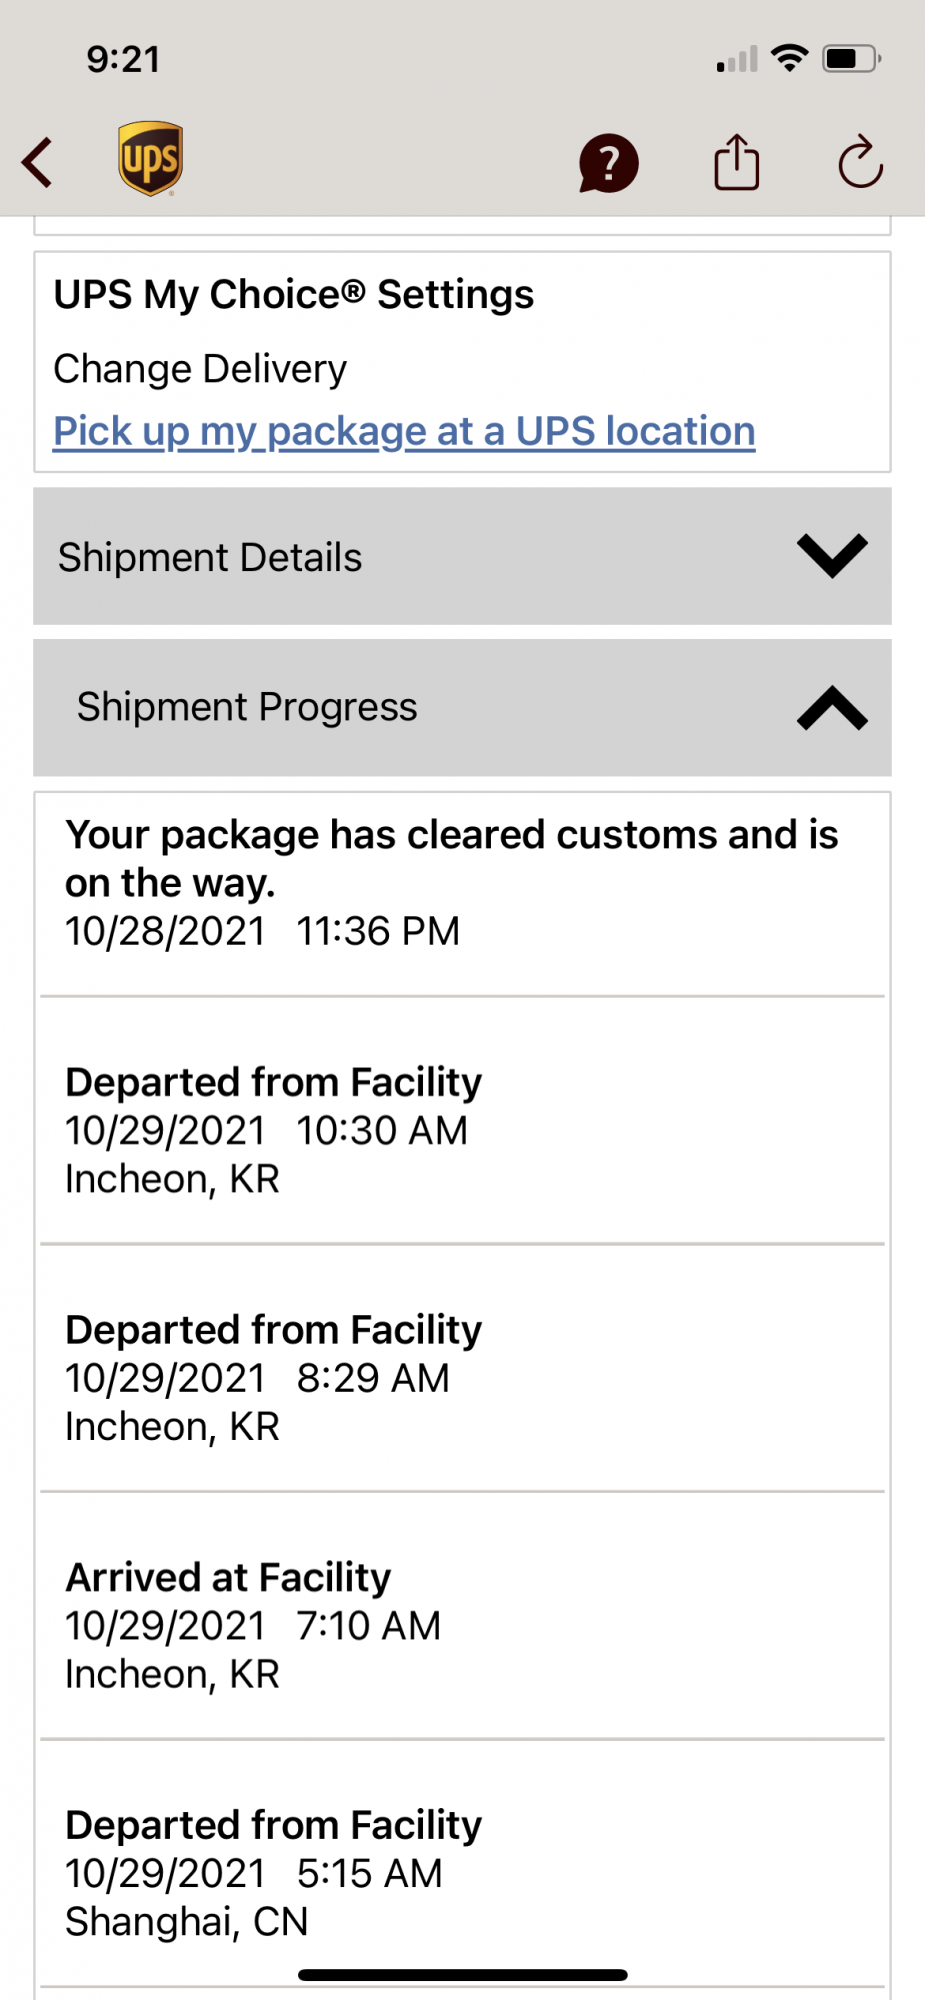Select the cleared customs status entry
The height and width of the screenshot is (2000, 925).
(x=452, y=882)
